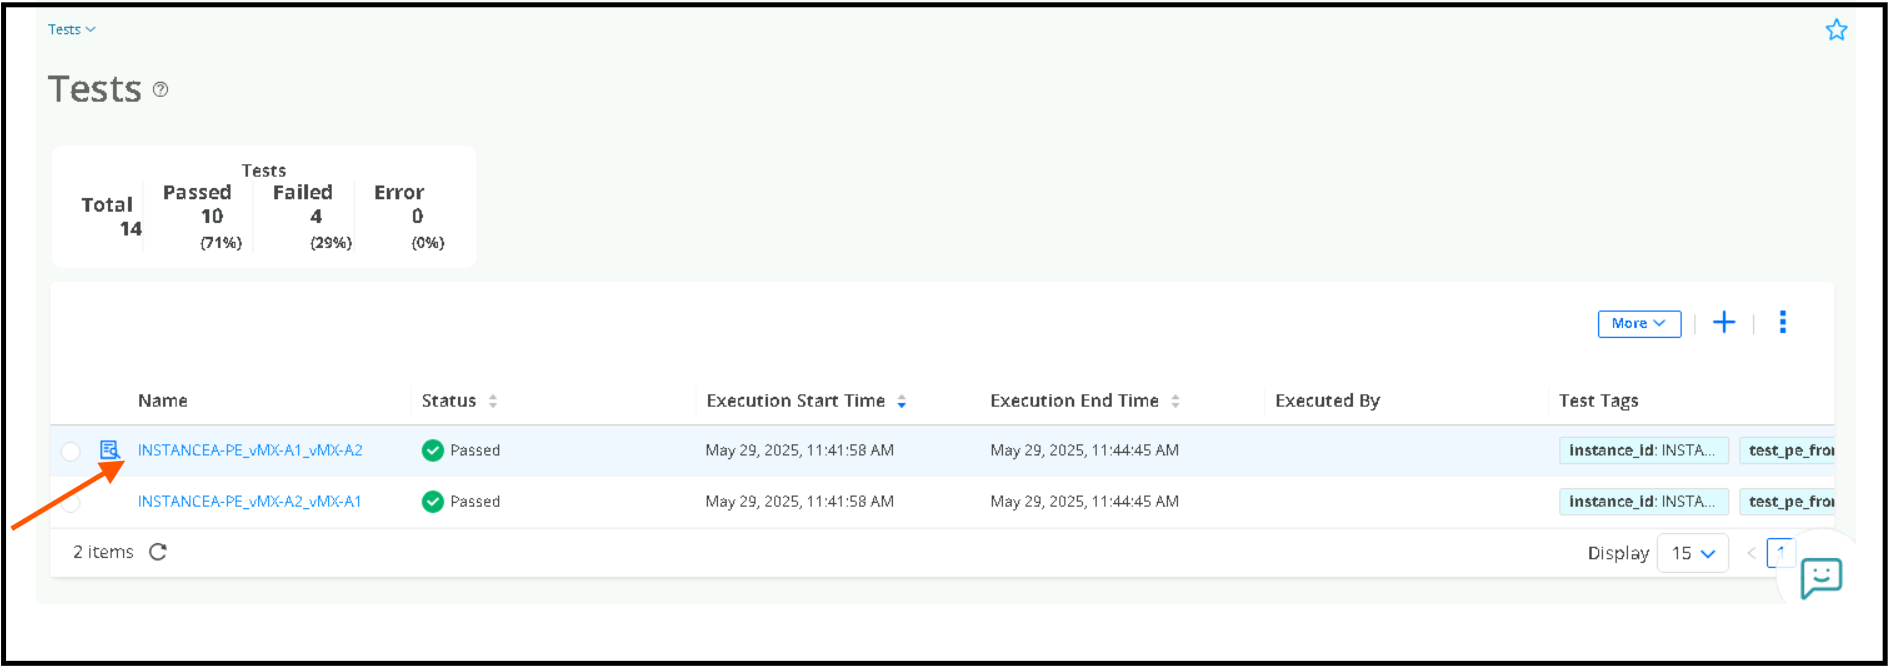Screen dimensions: 1888x666
Task: Go to previous page arrow
Action: [1751, 553]
